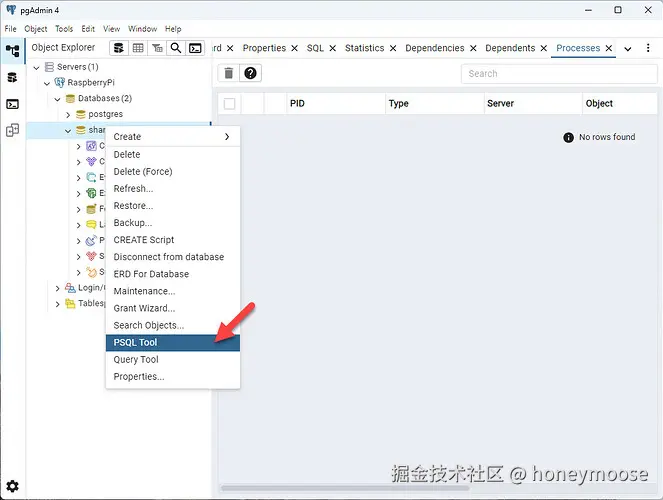
Task: Choose CREATE Script menu entry
Action: point(173,240)
